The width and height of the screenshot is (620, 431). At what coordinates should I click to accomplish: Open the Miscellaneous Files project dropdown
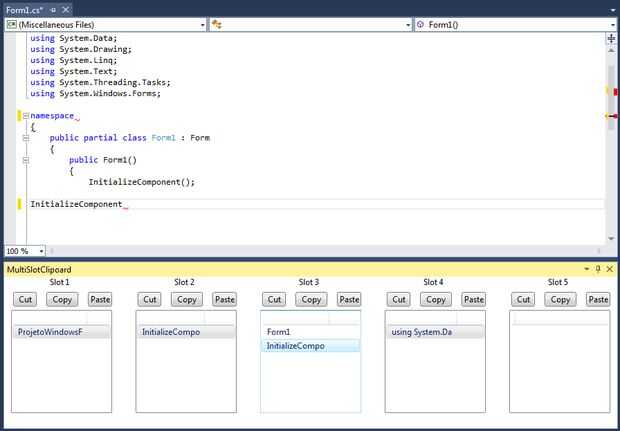[x=106, y=25]
